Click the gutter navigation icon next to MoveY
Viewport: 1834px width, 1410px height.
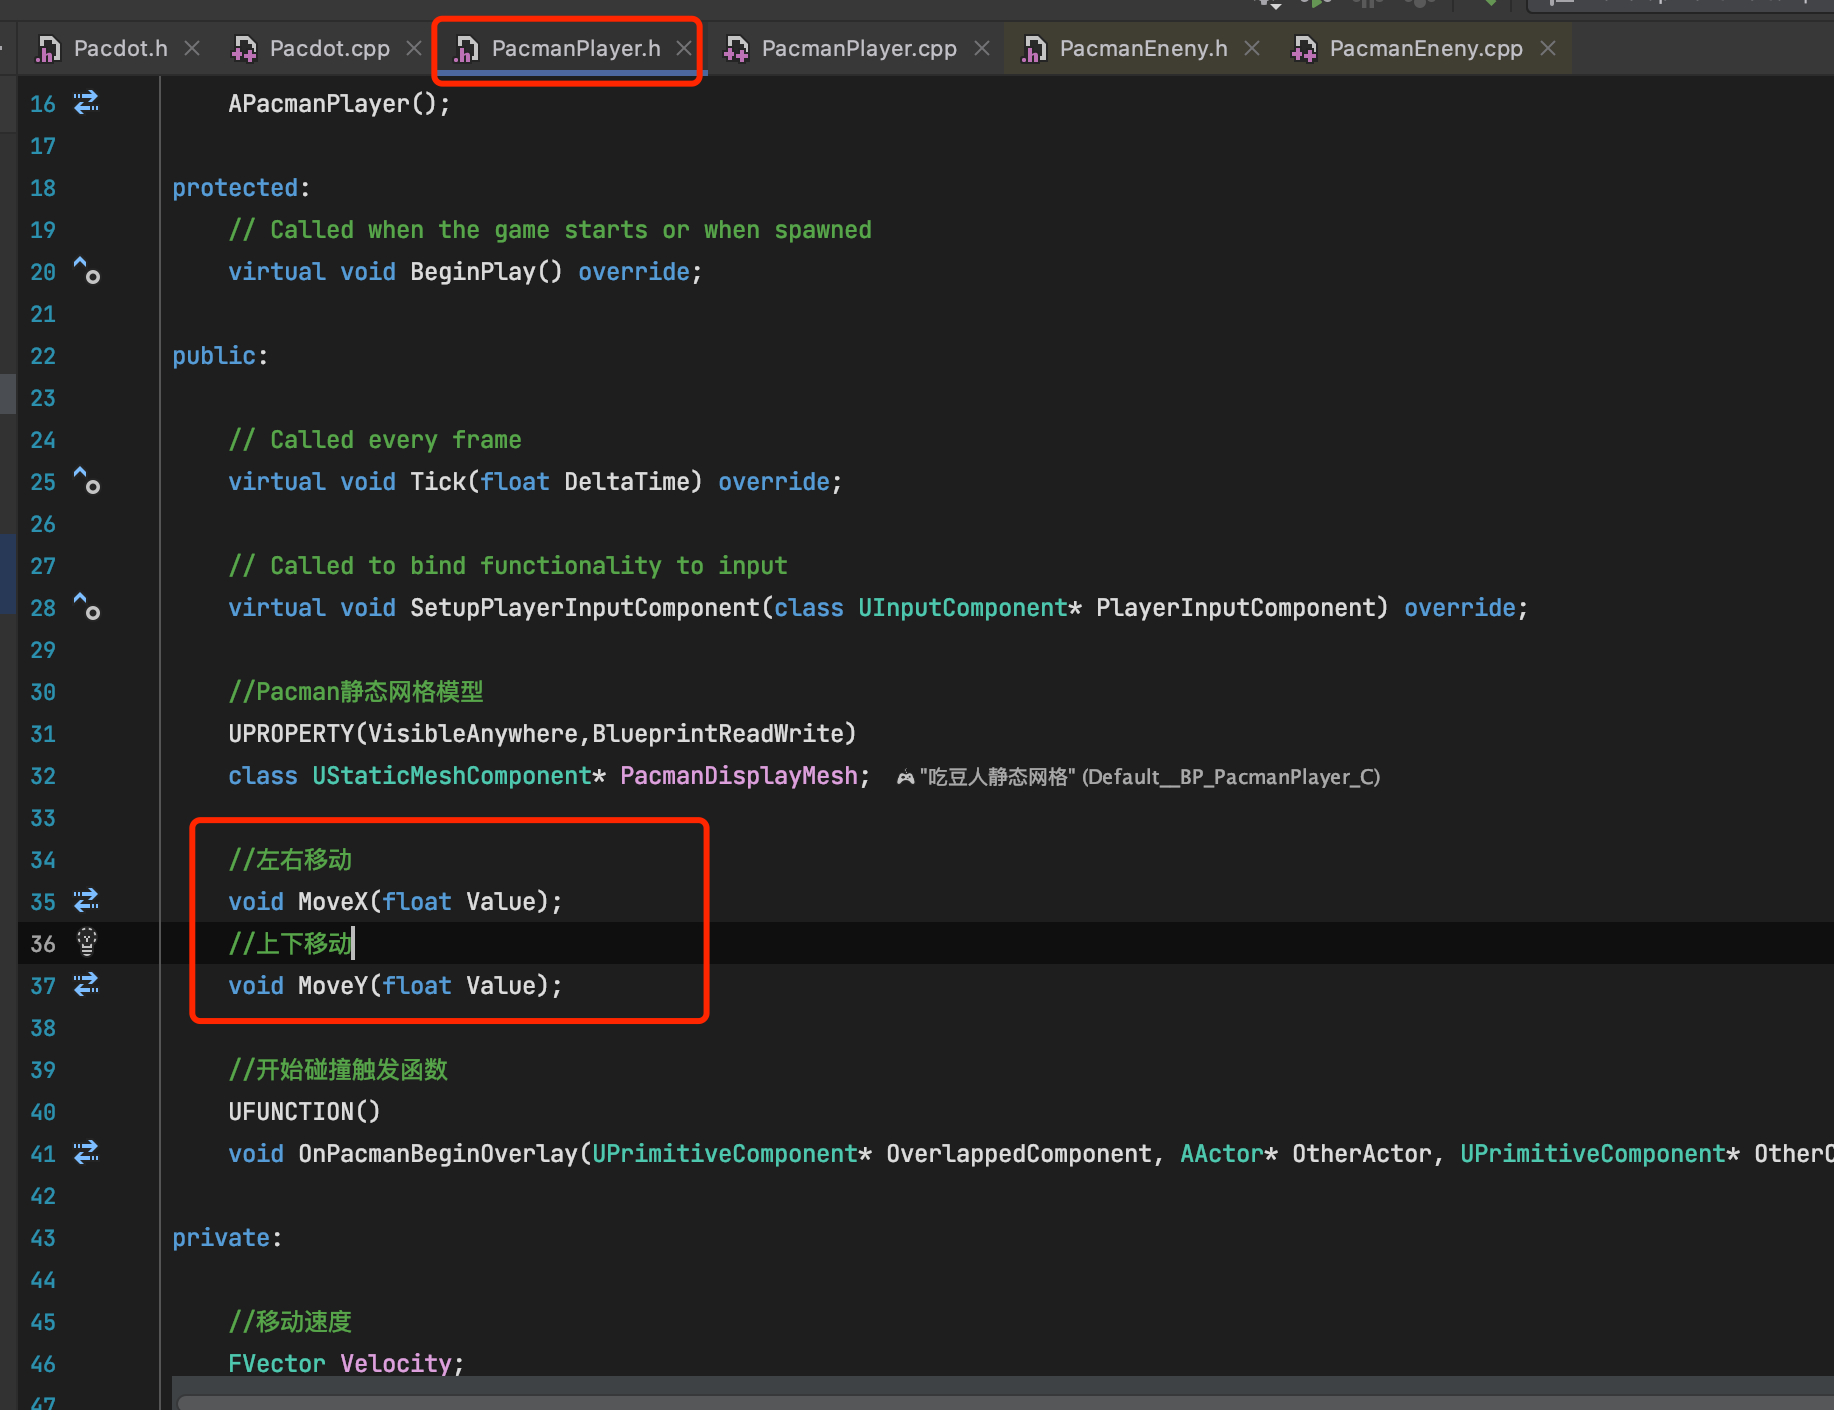pos(86,985)
